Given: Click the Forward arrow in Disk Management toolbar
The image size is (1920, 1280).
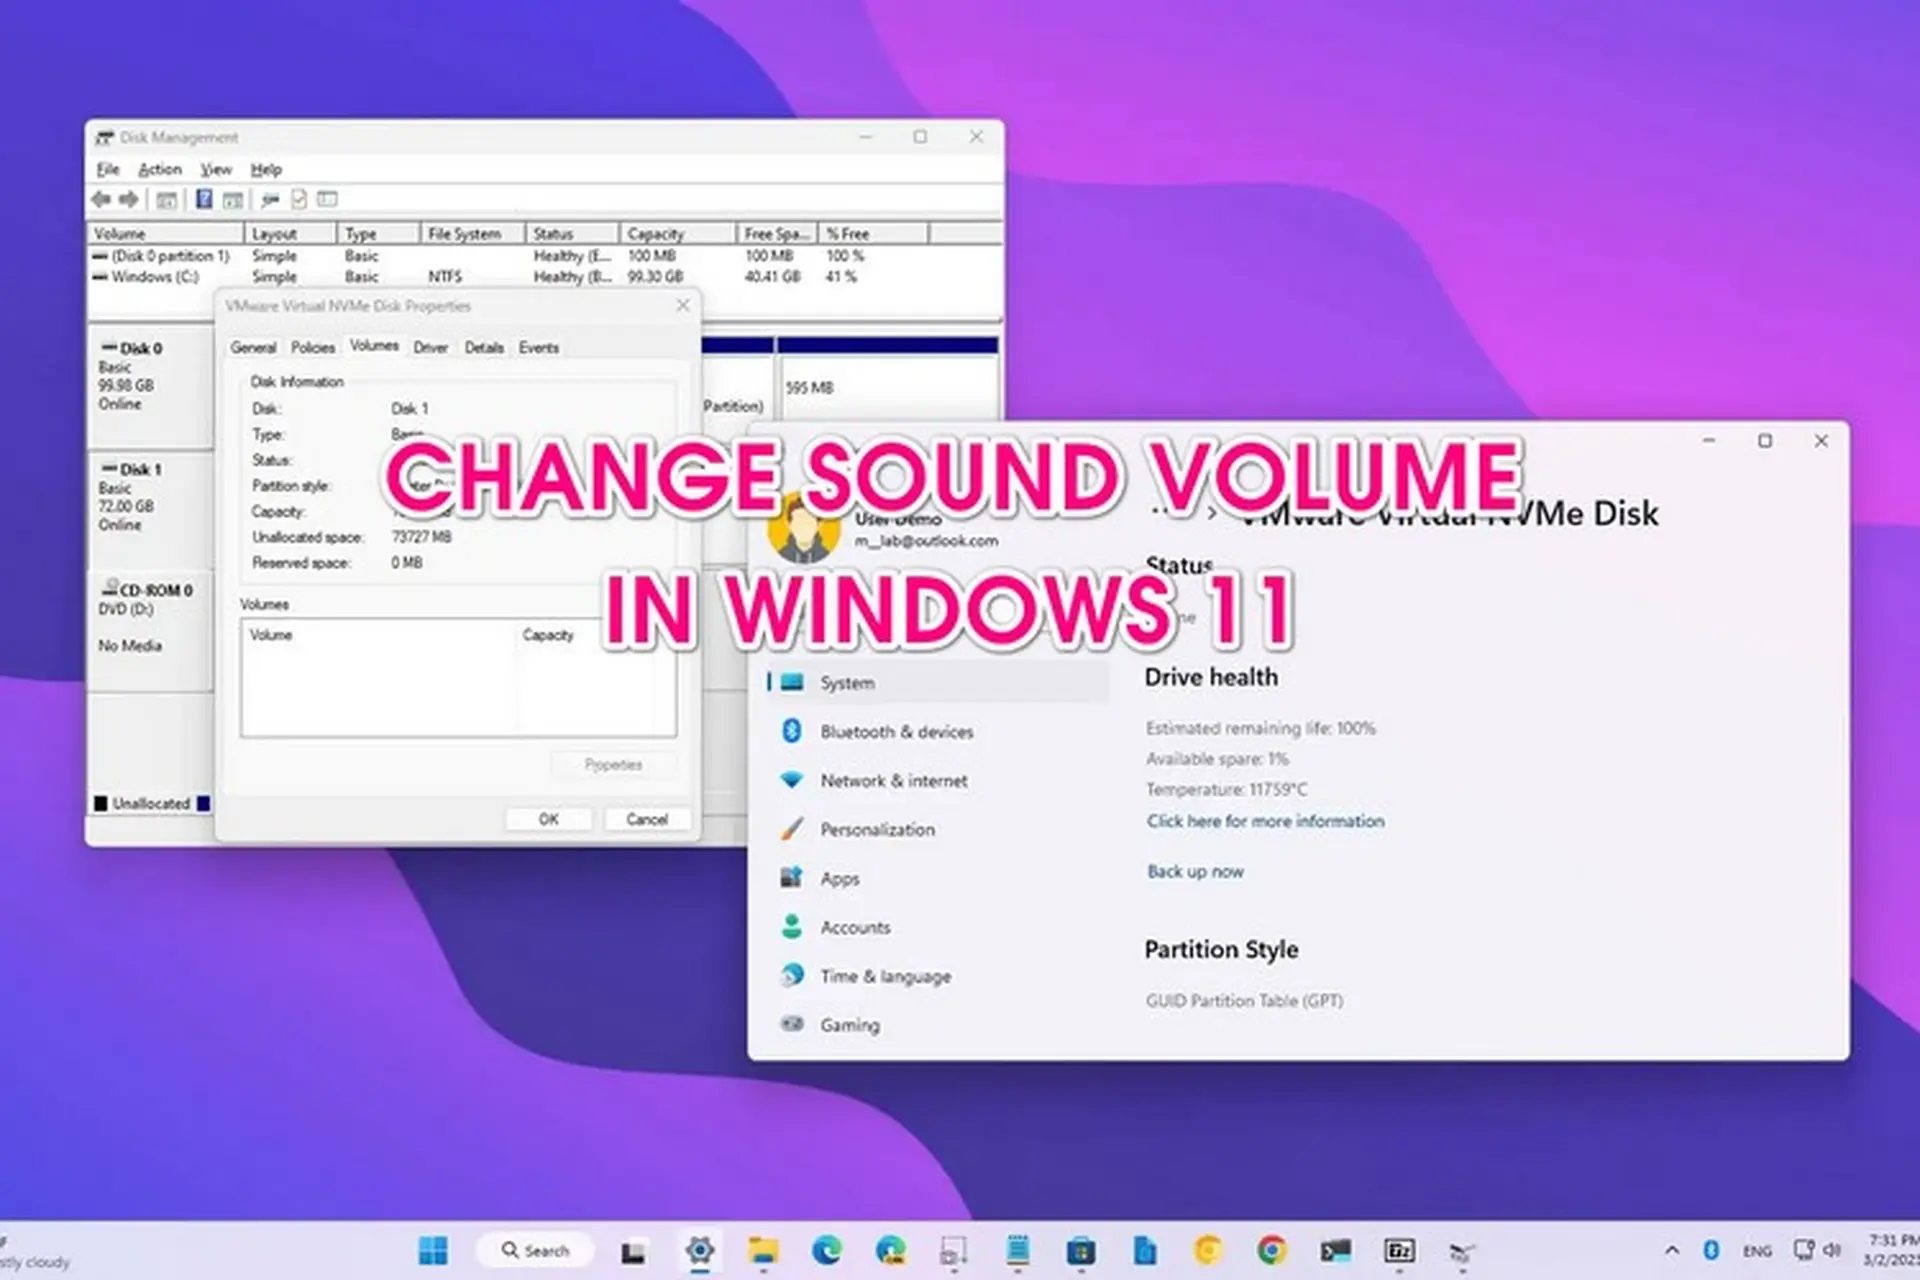Looking at the screenshot, I should (129, 199).
